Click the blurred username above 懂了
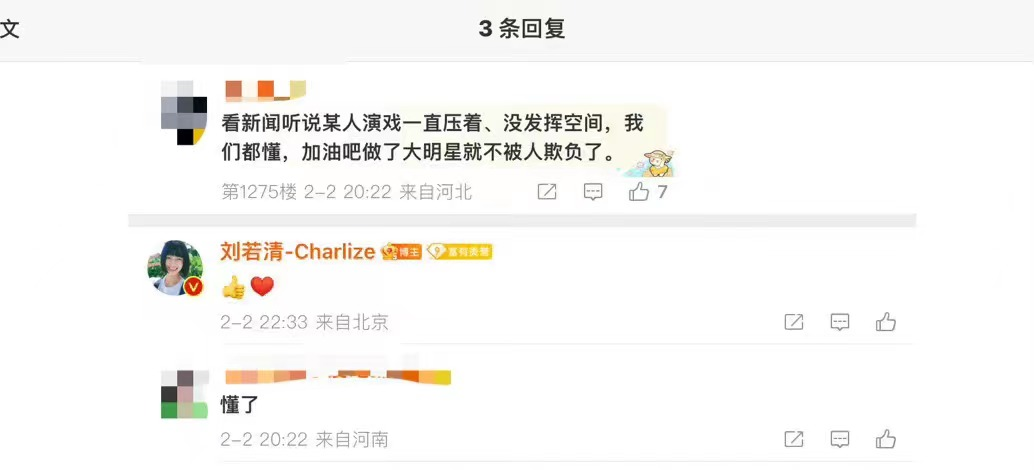This screenshot has height=470, width=1034. (338, 376)
